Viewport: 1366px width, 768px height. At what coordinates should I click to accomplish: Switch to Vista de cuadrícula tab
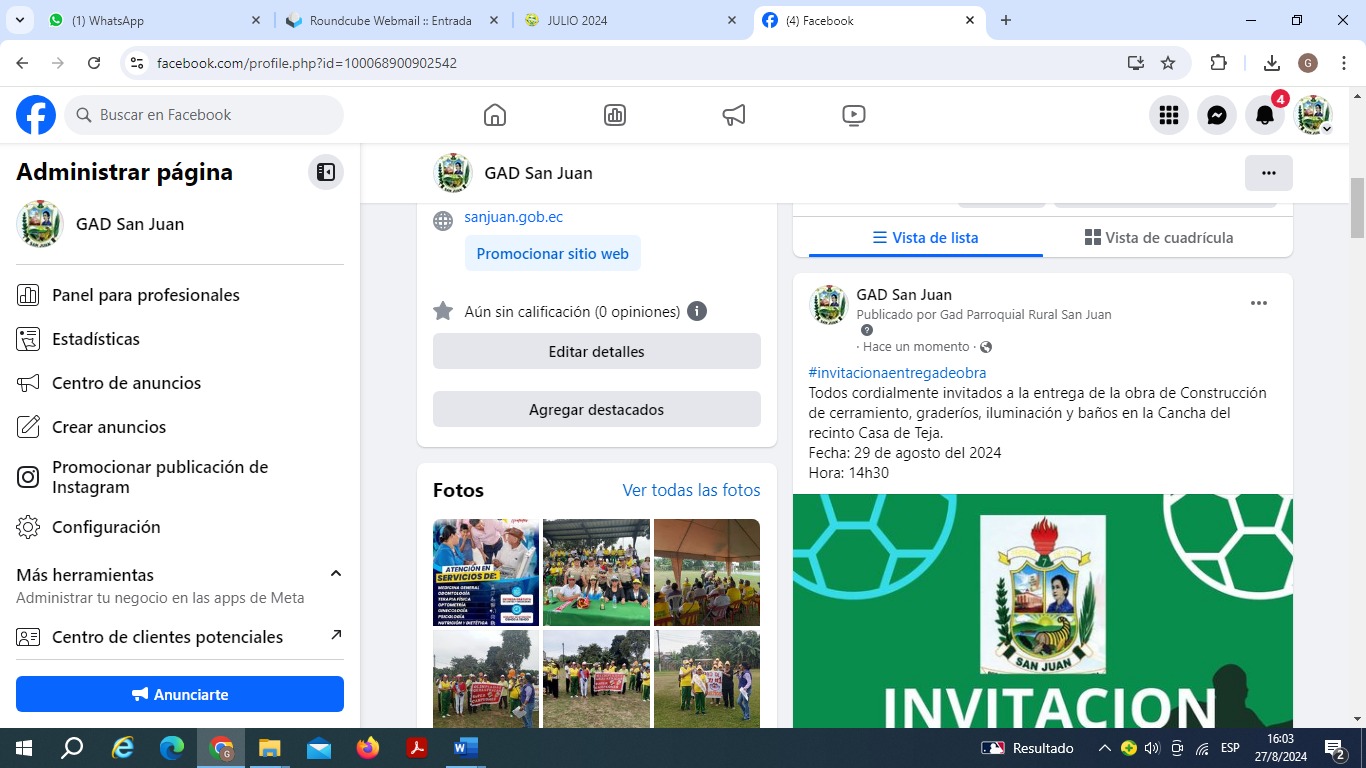click(x=1159, y=238)
